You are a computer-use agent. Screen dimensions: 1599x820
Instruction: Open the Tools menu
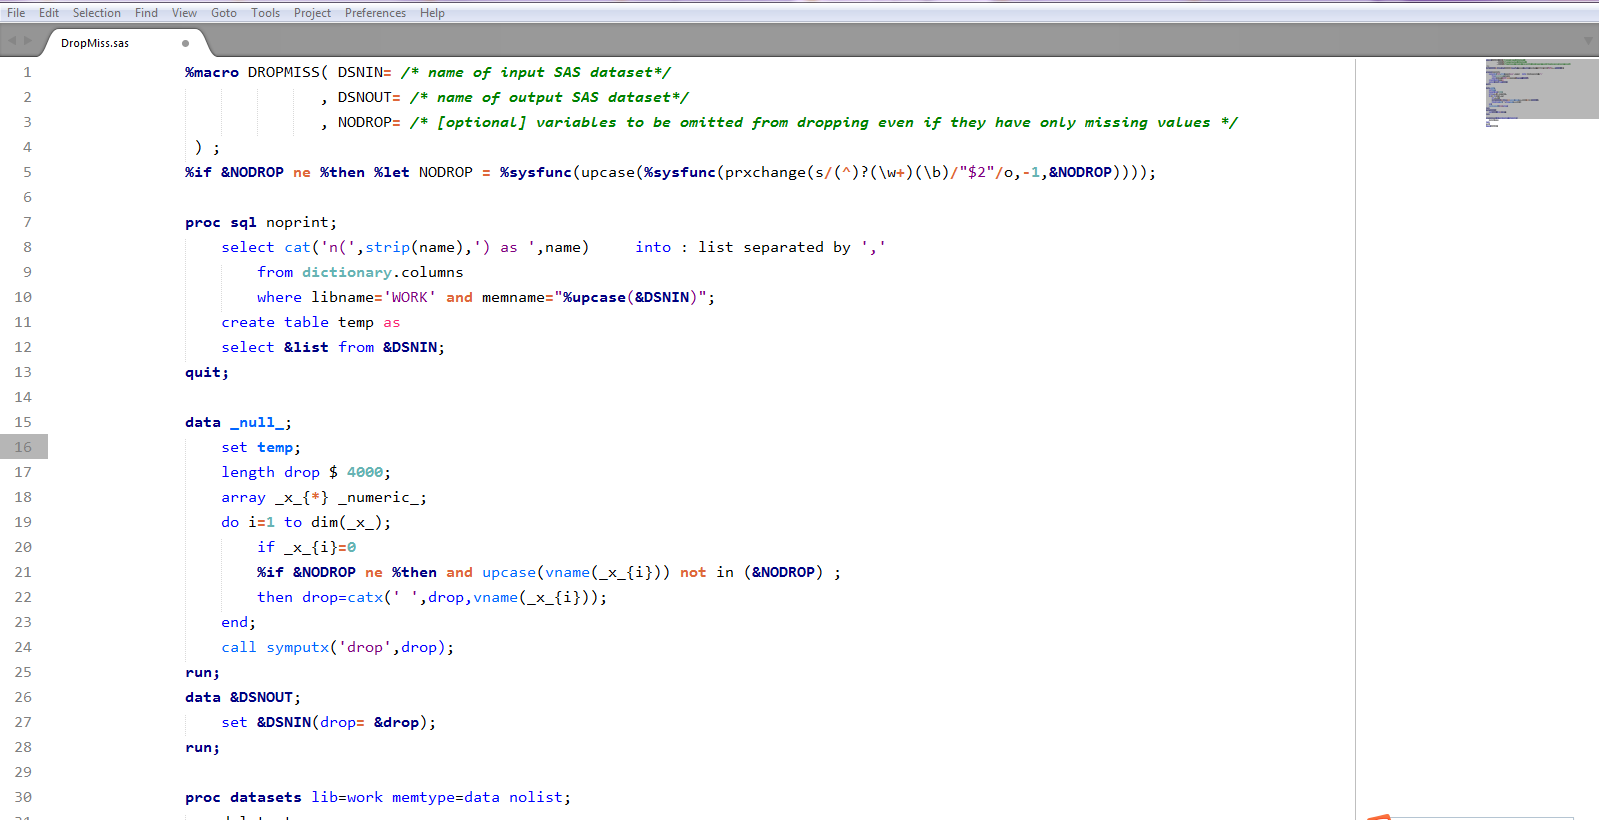pyautogui.click(x=265, y=13)
